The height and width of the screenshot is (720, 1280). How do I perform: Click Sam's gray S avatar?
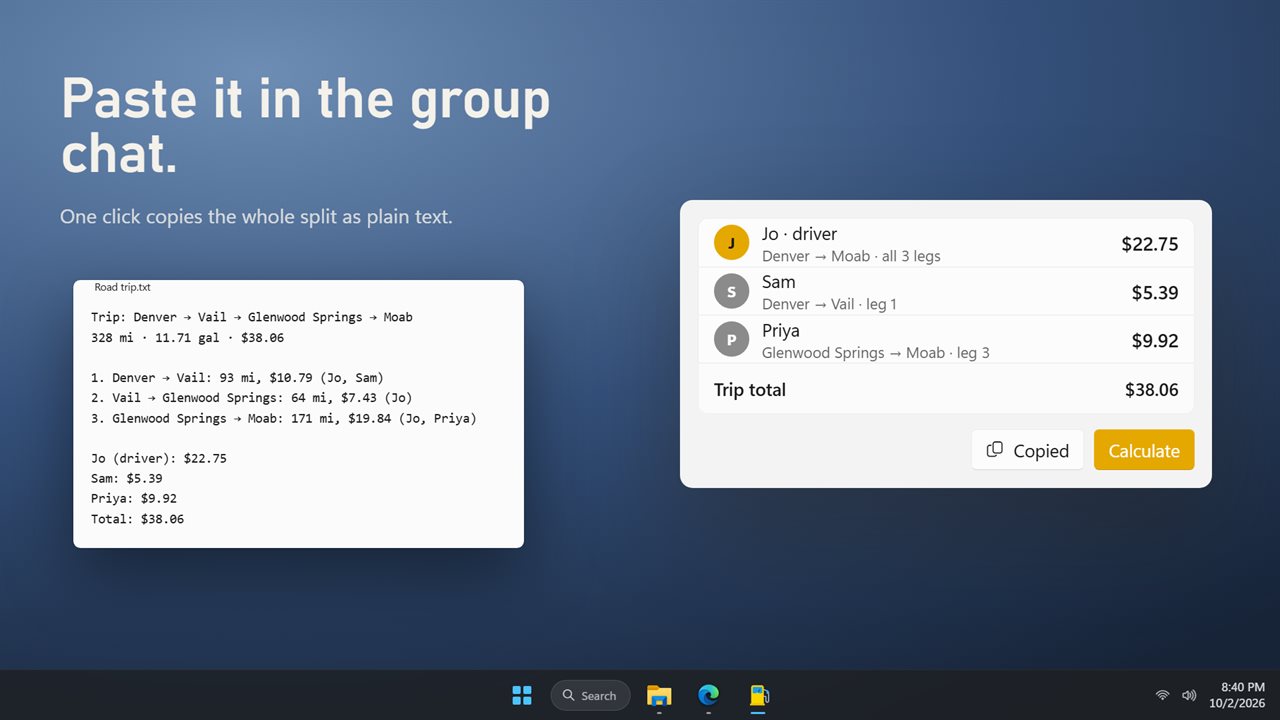(x=731, y=291)
